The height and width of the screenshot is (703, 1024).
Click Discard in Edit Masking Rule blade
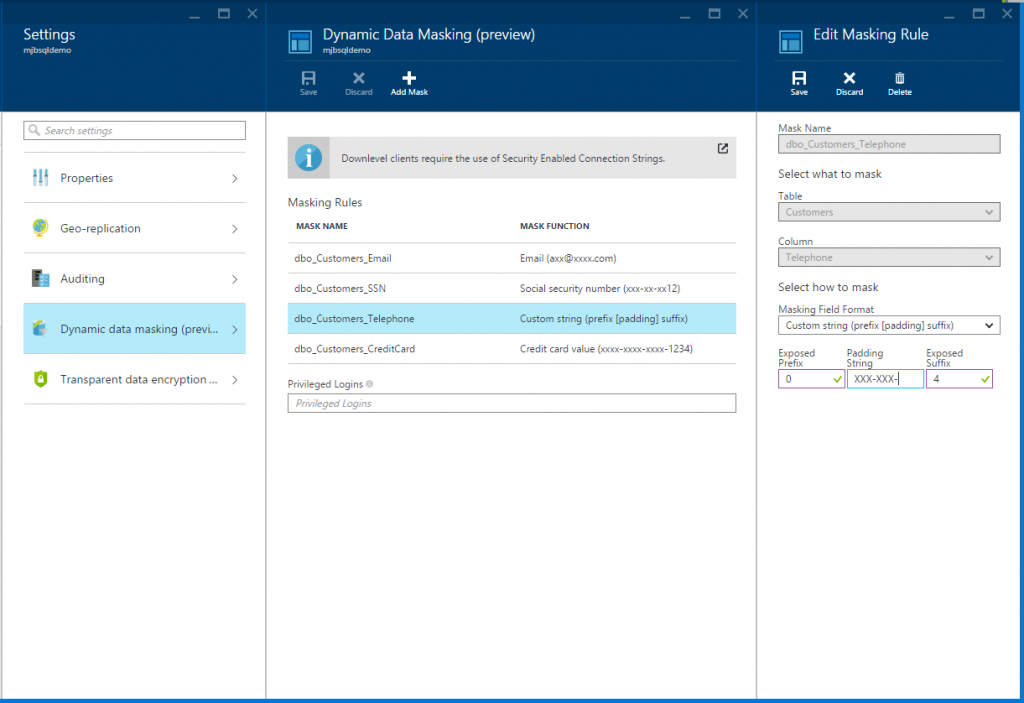(x=848, y=82)
